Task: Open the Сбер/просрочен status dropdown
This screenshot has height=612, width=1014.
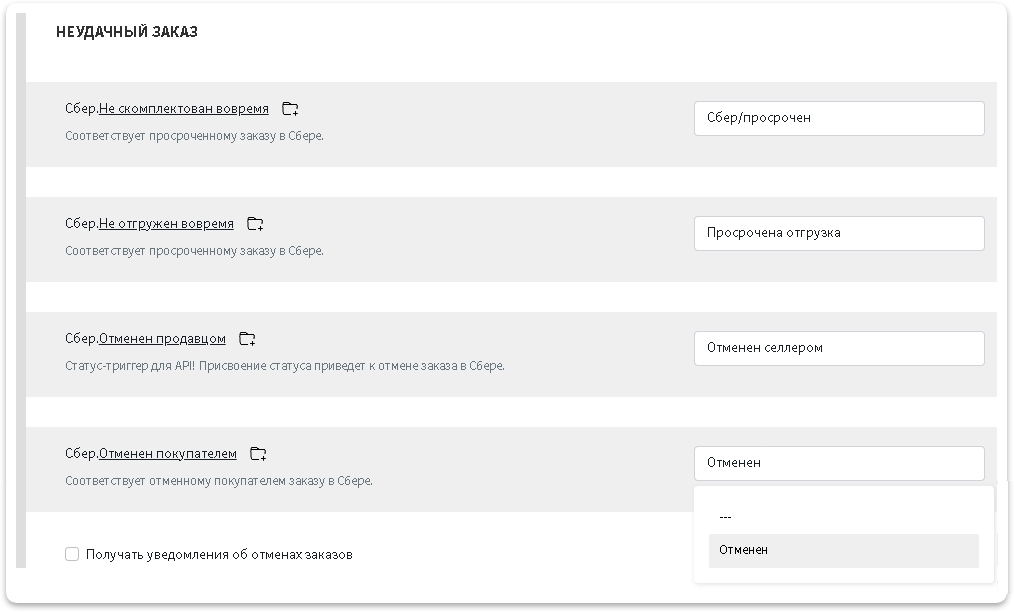Action: (x=839, y=118)
